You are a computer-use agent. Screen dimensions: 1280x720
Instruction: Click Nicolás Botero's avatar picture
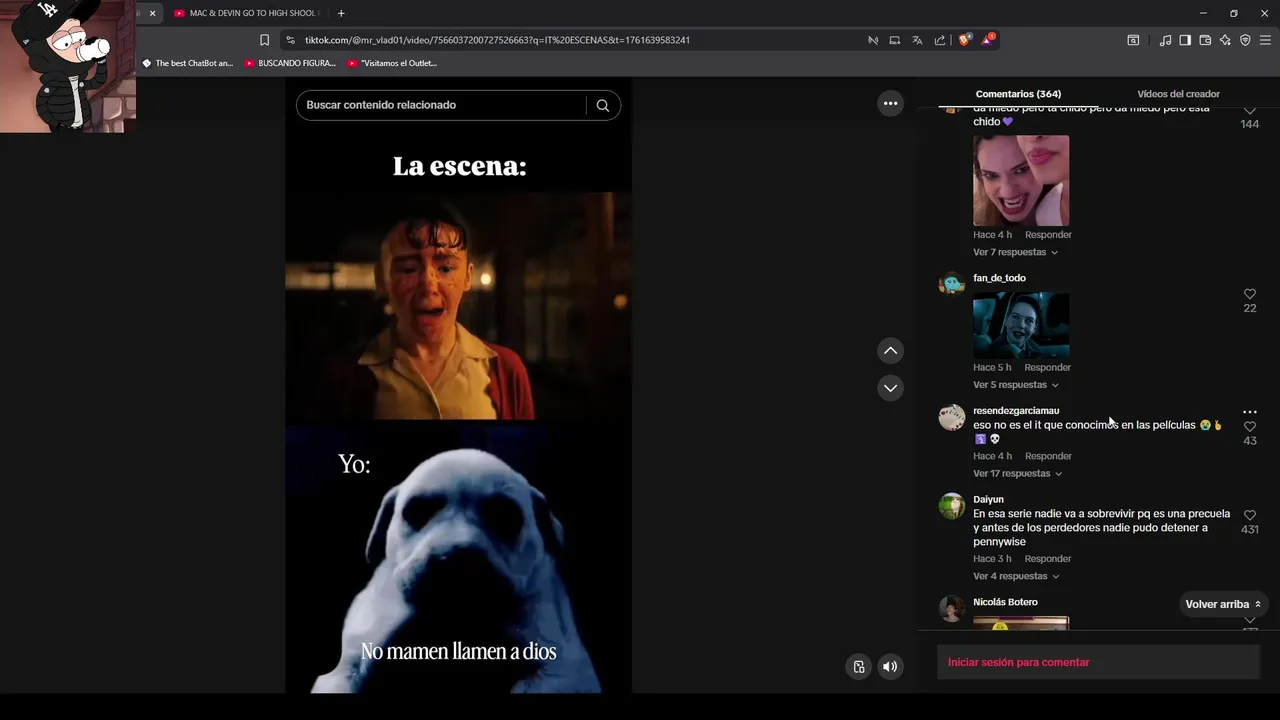point(952,608)
